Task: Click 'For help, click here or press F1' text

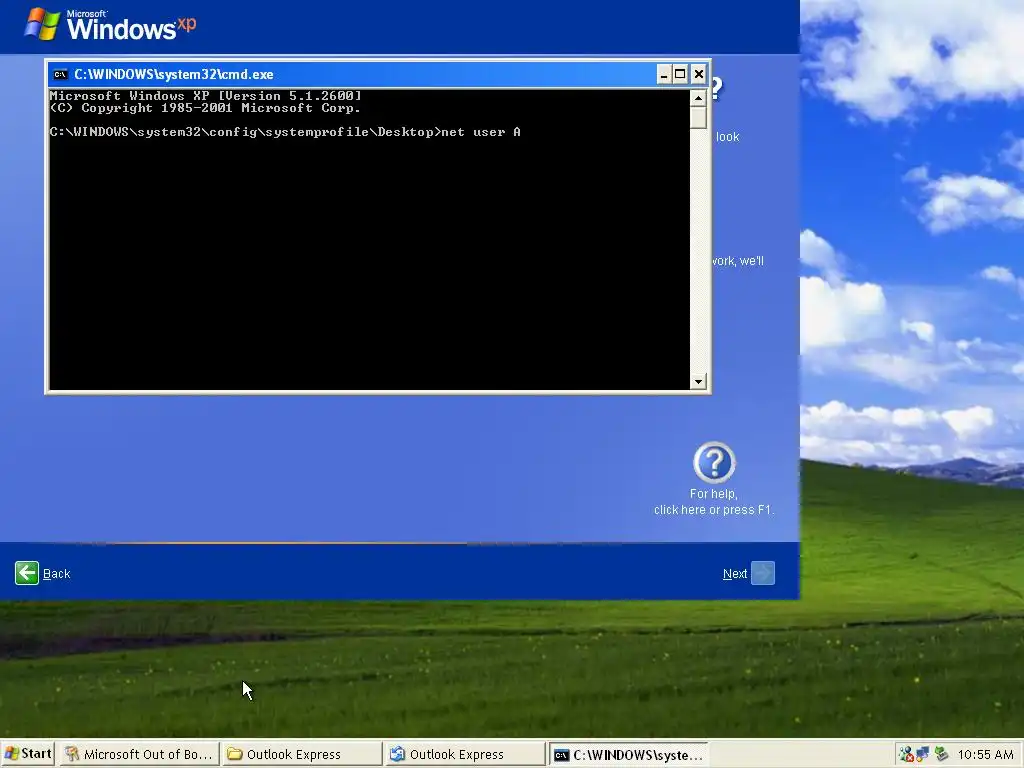Action: click(x=714, y=502)
